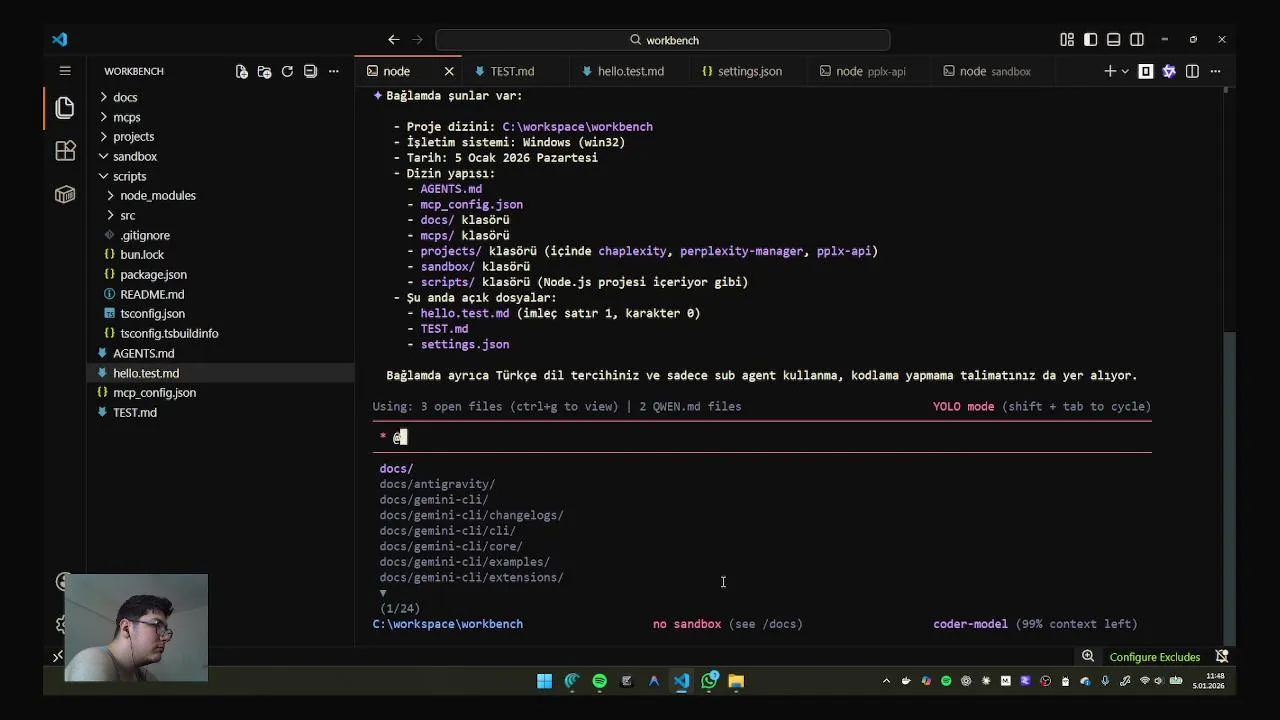Click the vertical terminal scrollbar
The height and width of the screenshot is (720, 1280).
click(x=1230, y=488)
